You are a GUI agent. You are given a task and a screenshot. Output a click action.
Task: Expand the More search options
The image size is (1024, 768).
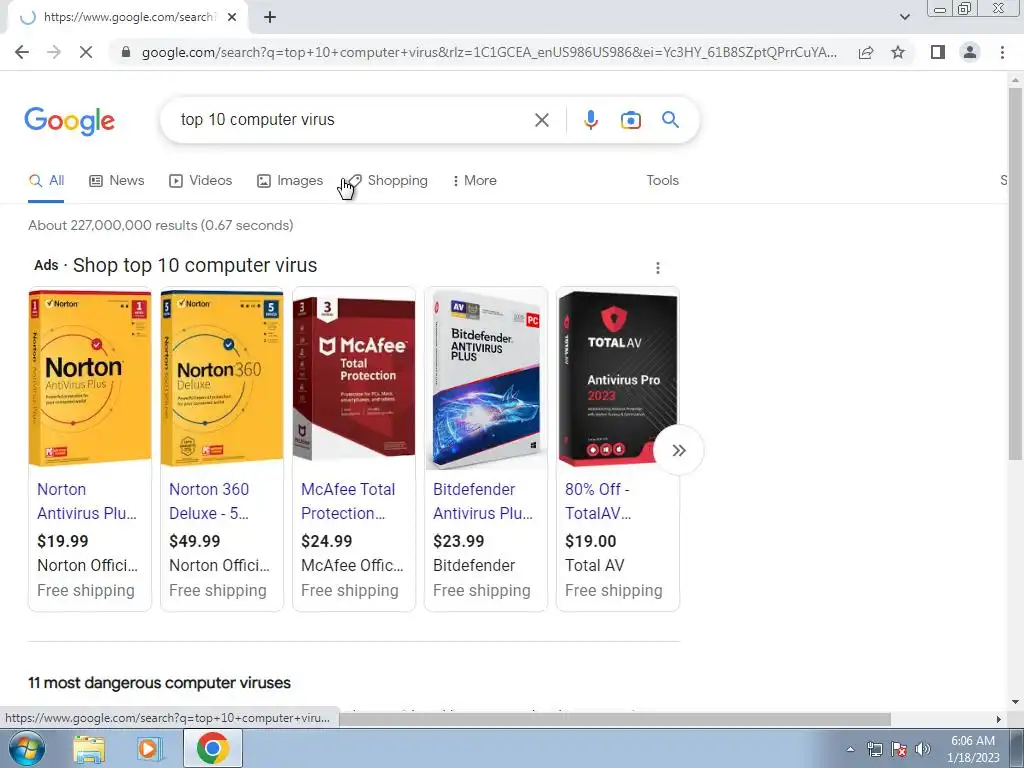475,180
